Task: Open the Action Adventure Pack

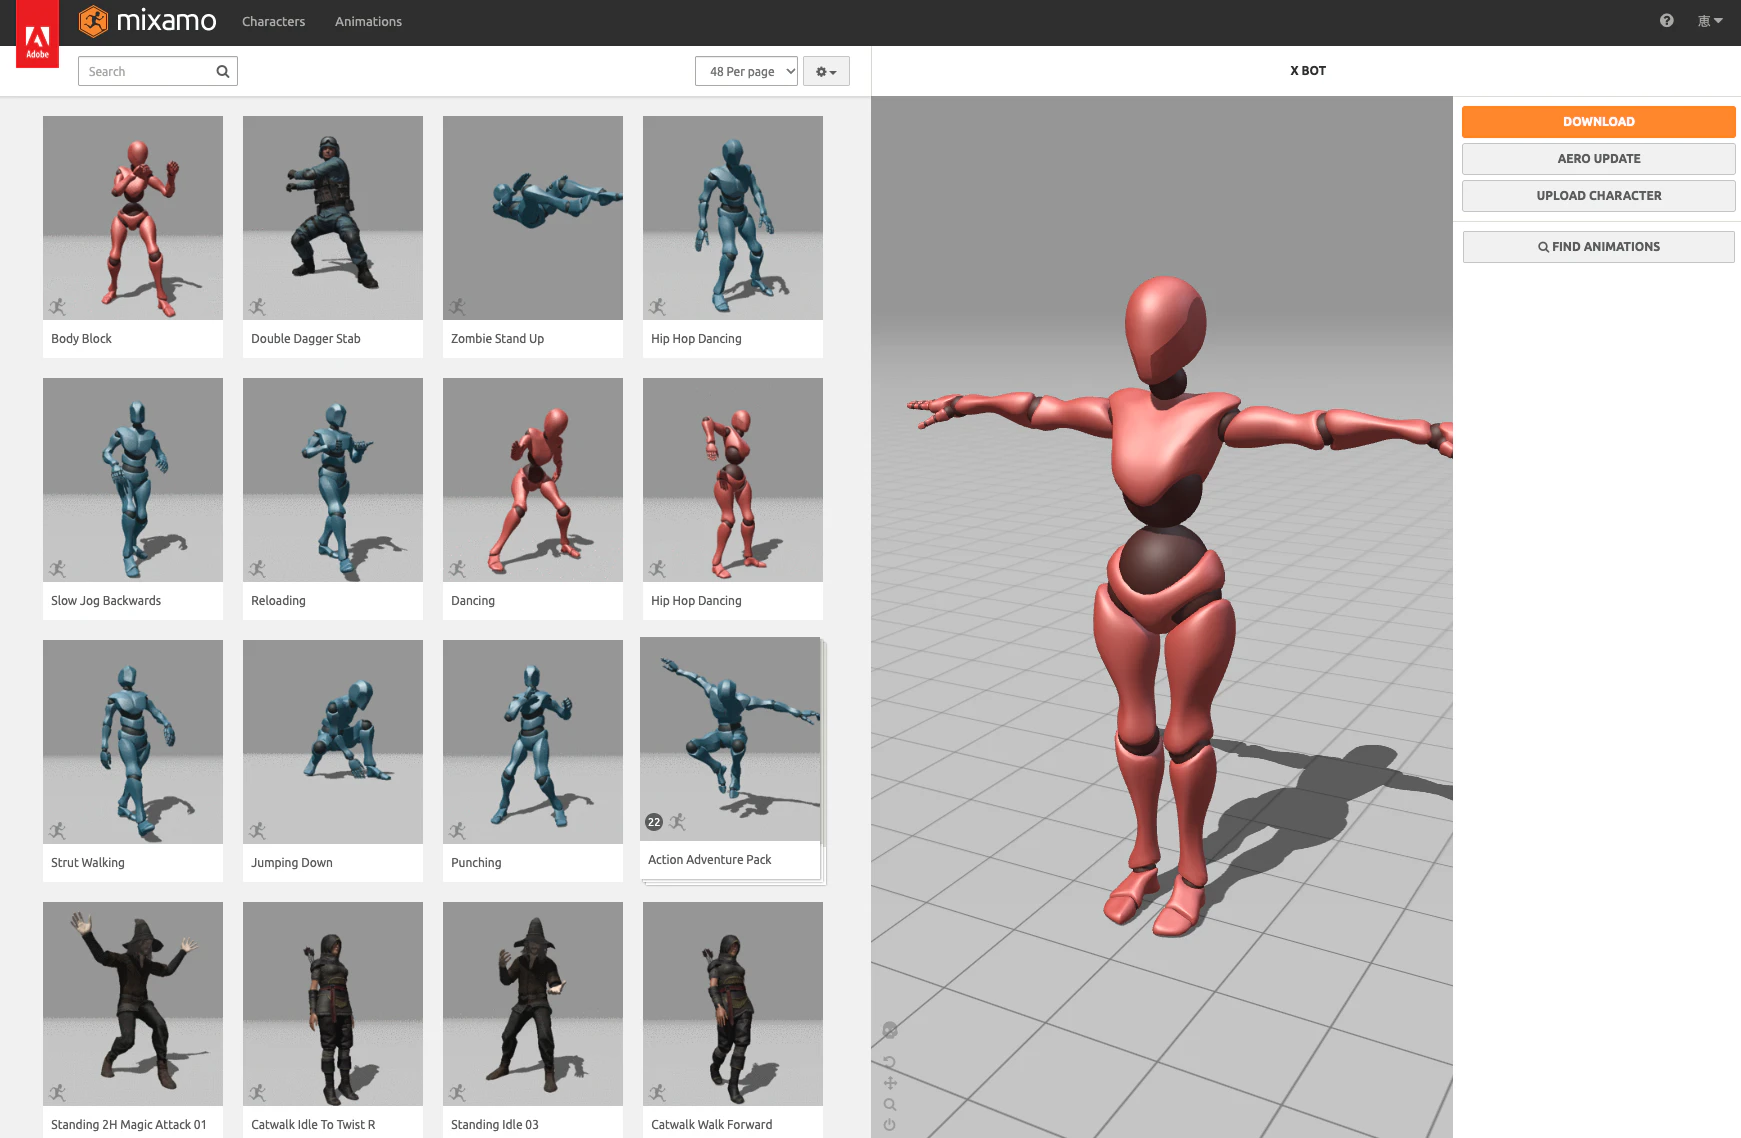Action: coord(731,759)
